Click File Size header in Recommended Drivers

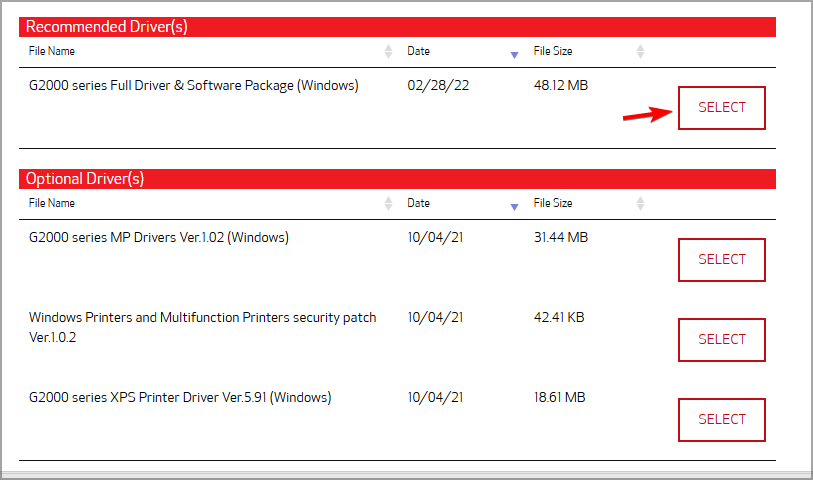(553, 51)
